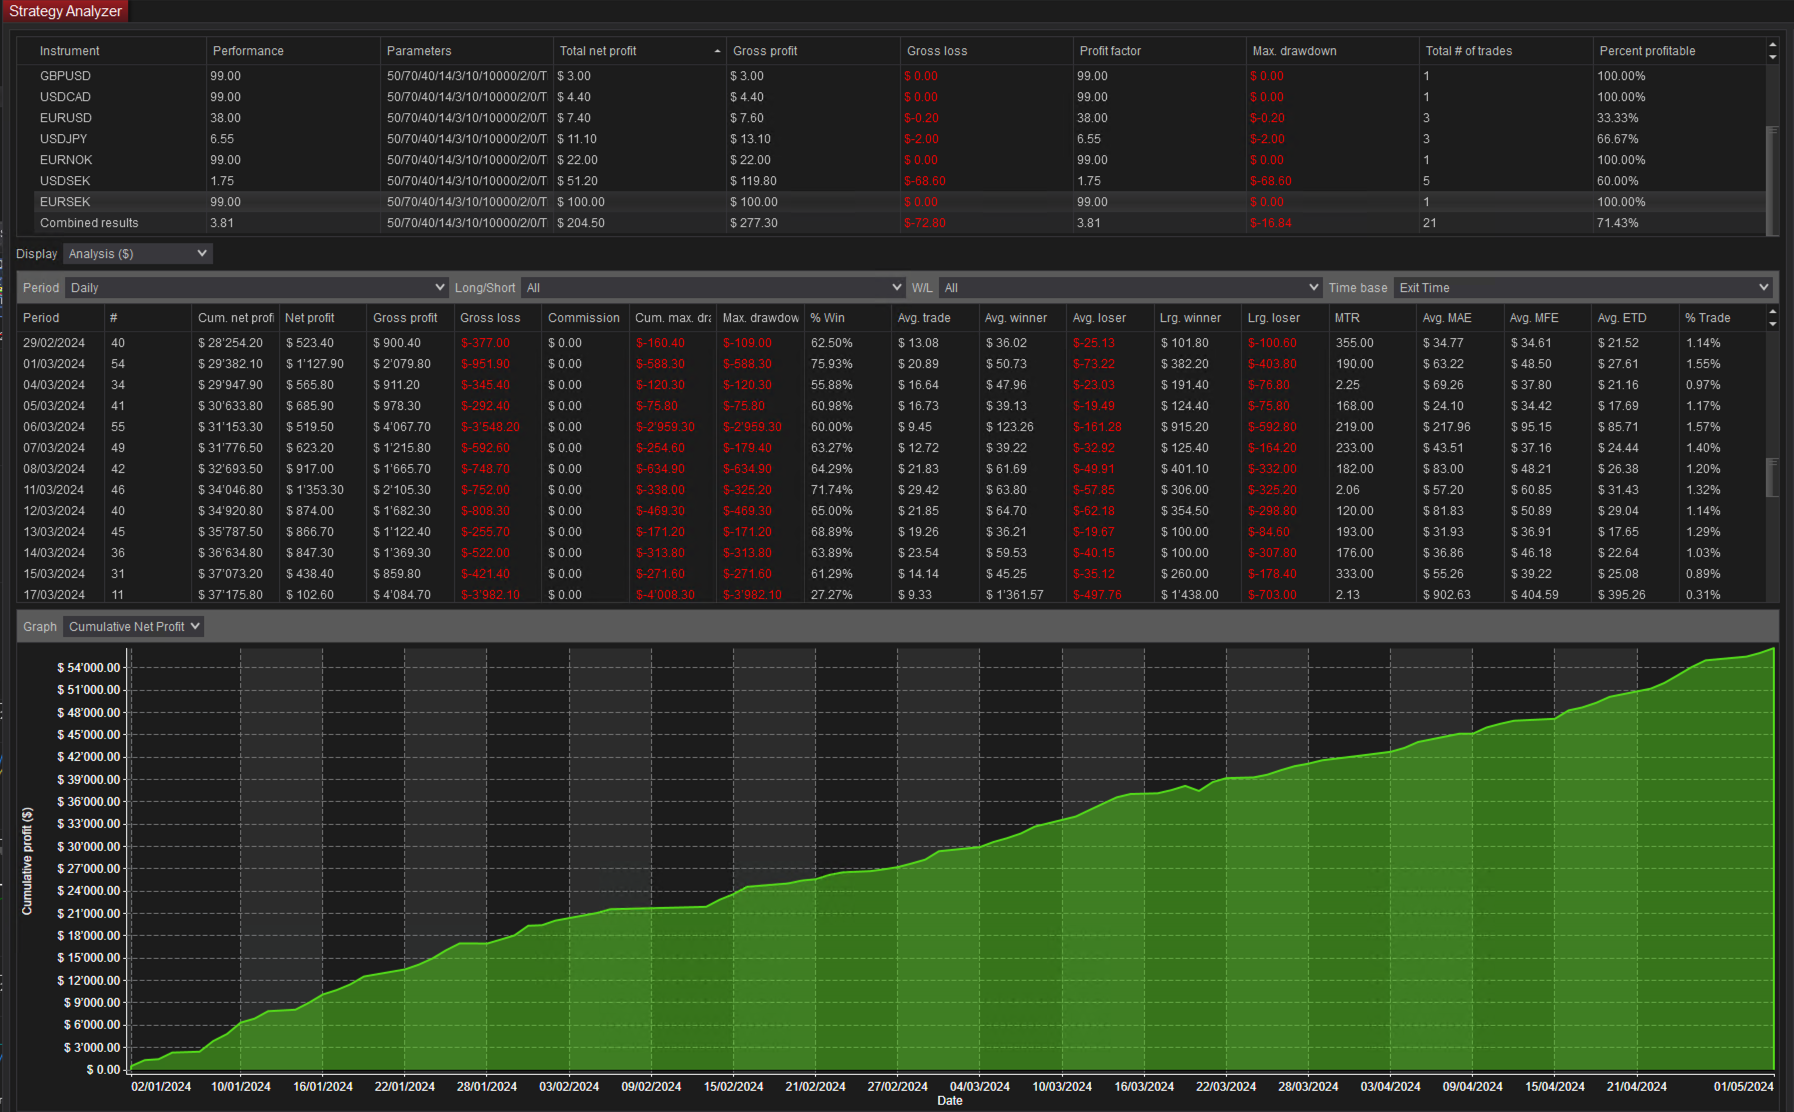The height and width of the screenshot is (1112, 1794).
Task: Select the Strategy Analyzer tab
Action: pos(65,11)
